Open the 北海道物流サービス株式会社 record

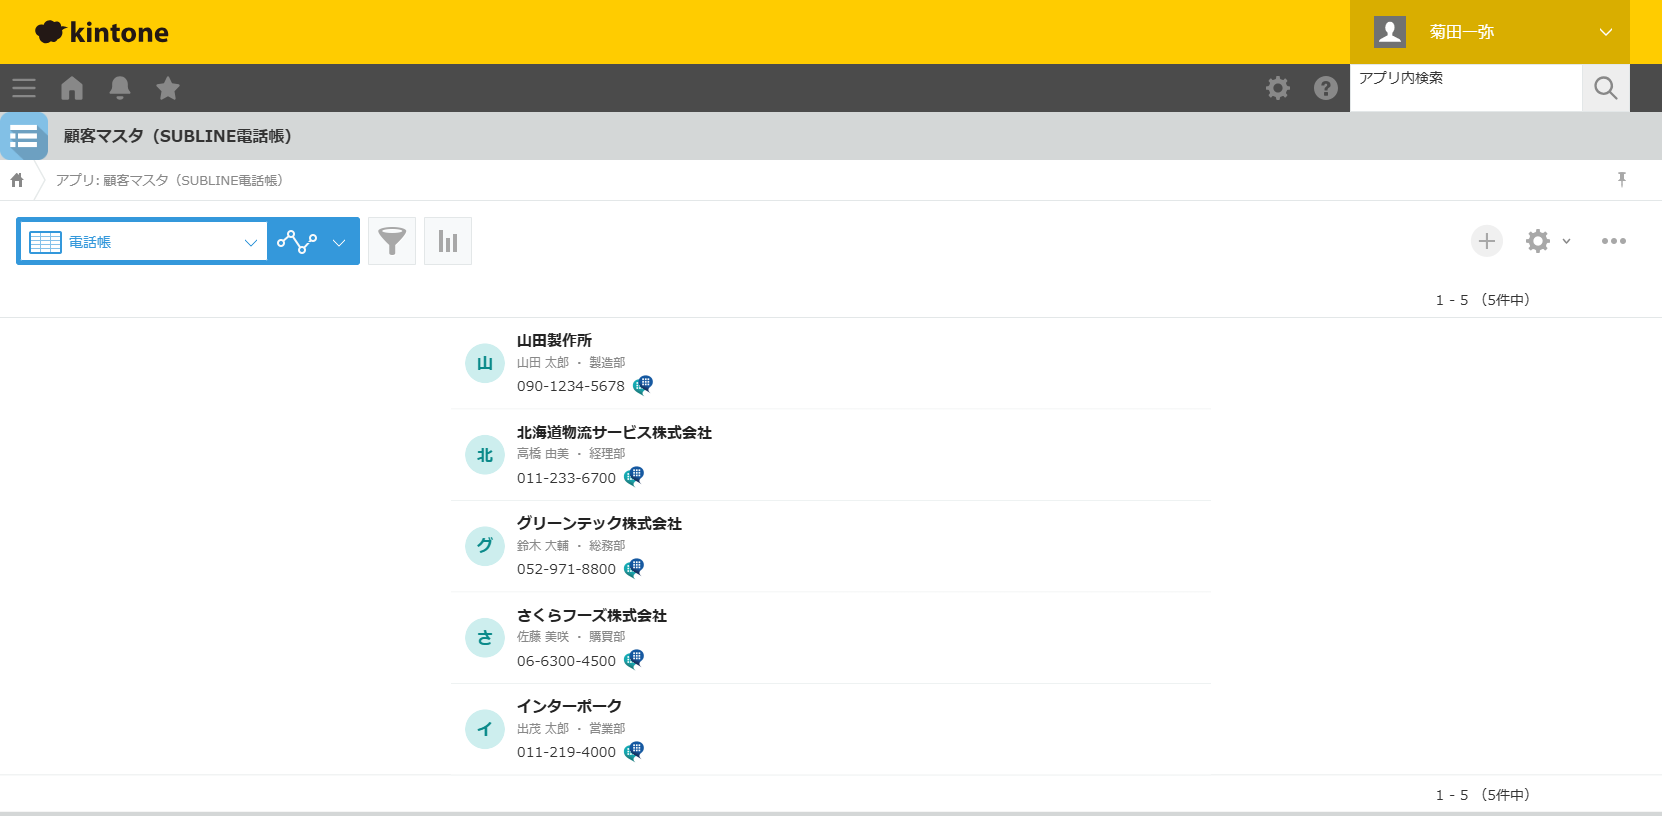coord(614,432)
